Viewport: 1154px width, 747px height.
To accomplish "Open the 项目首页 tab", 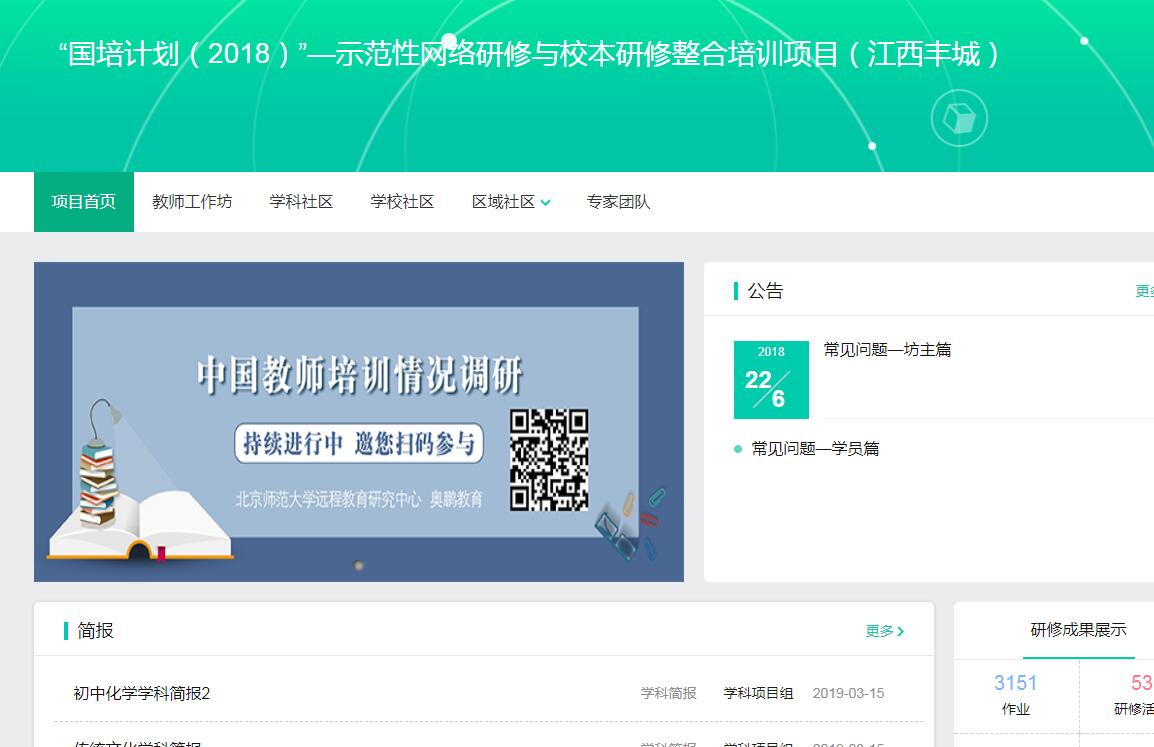I will point(84,202).
